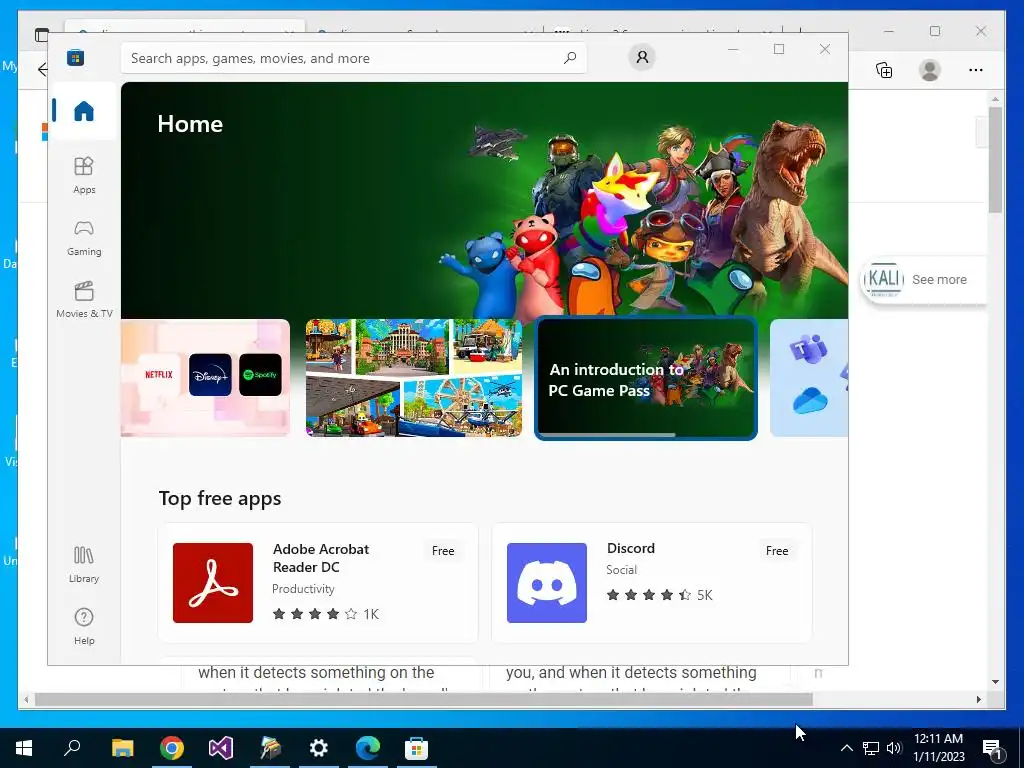Screen dimensions: 1024x768
Task: Open the volume control in tray
Action: click(894, 748)
